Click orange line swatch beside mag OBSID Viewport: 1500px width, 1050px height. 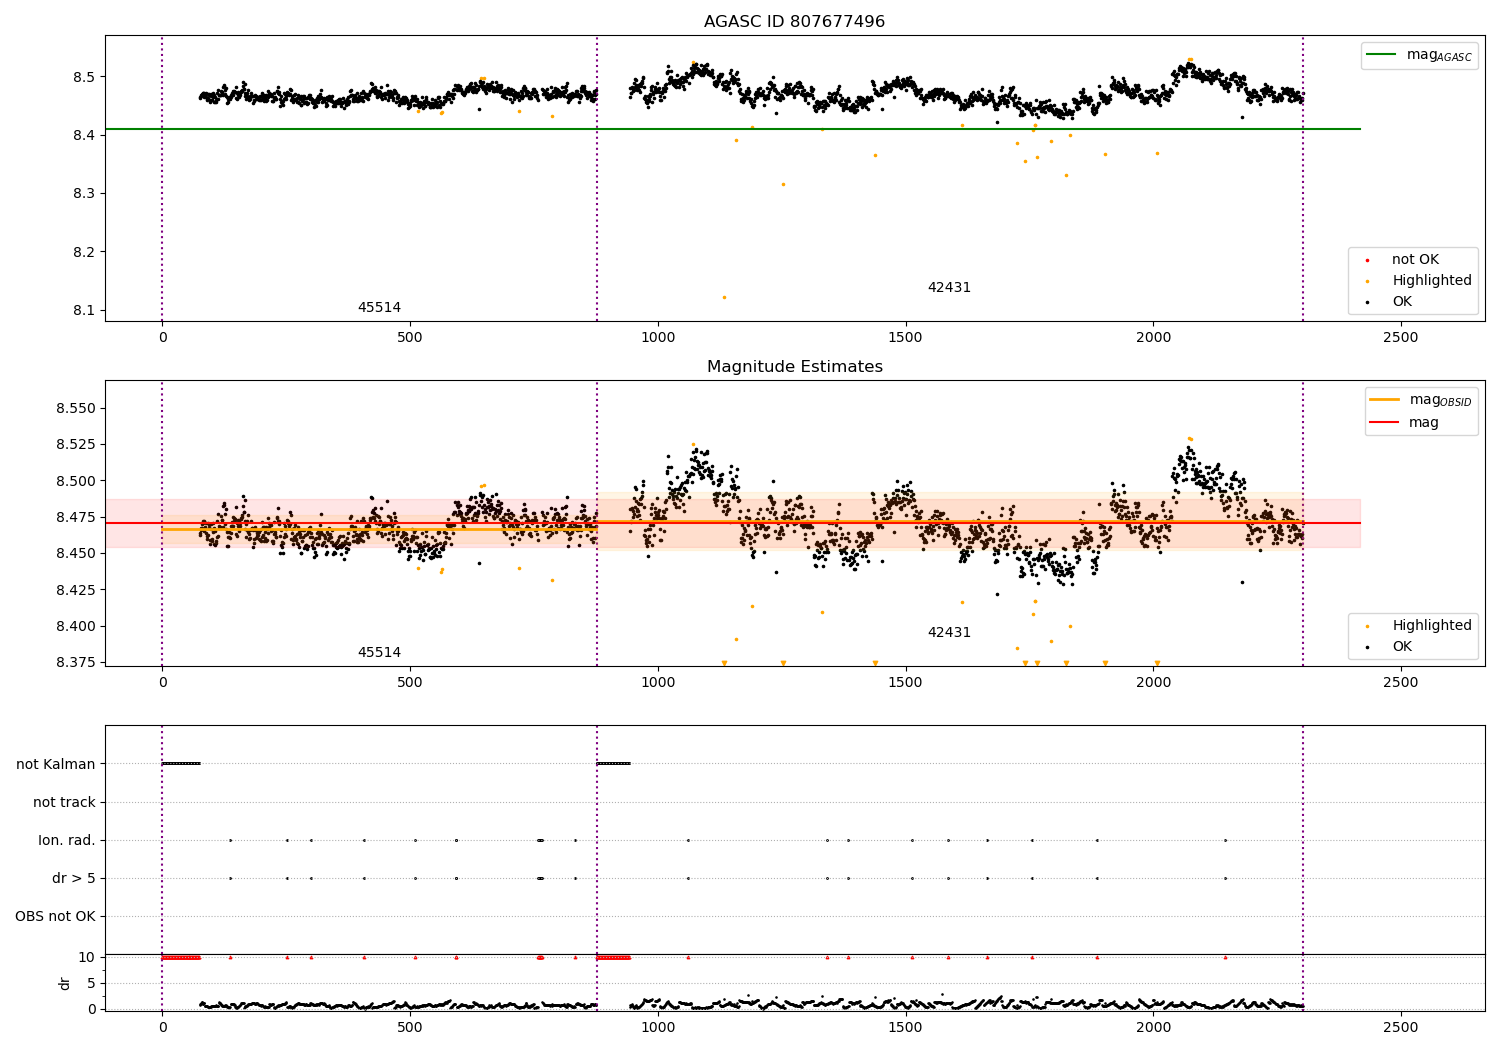[1385, 400]
